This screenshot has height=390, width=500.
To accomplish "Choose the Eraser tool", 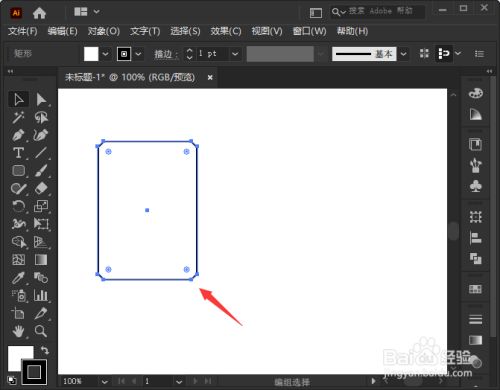I will pos(41,189).
